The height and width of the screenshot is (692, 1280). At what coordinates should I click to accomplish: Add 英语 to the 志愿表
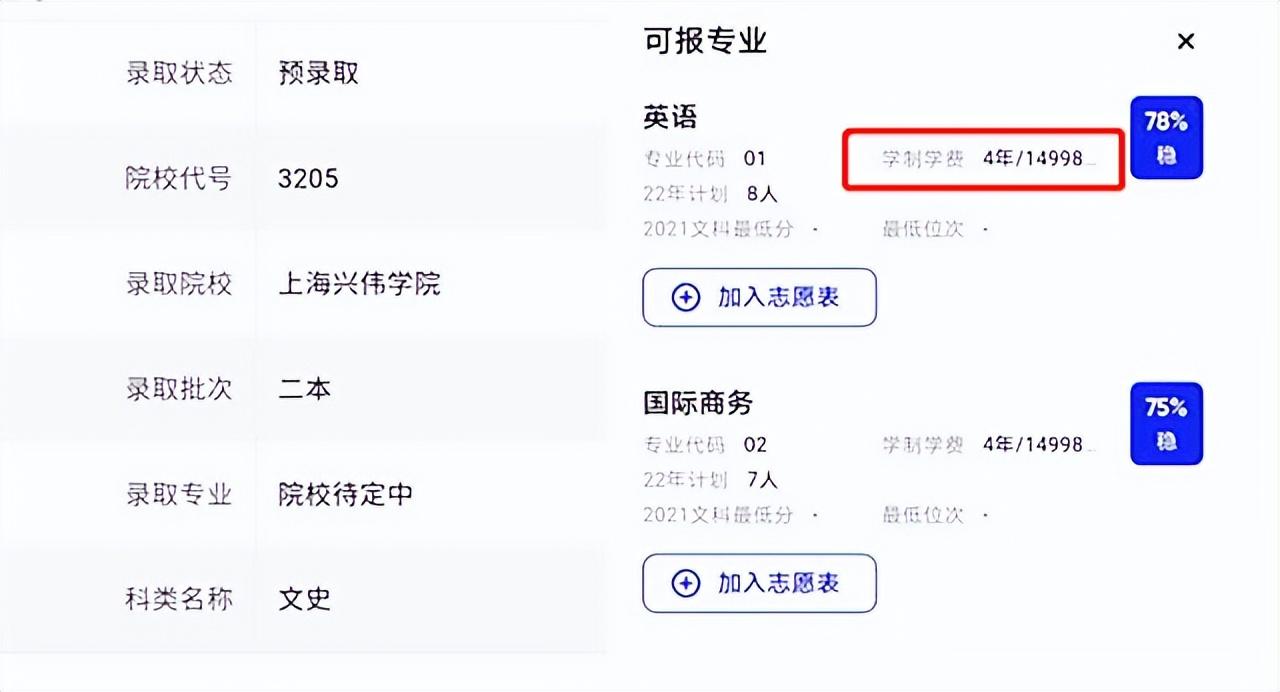pyautogui.click(x=759, y=298)
